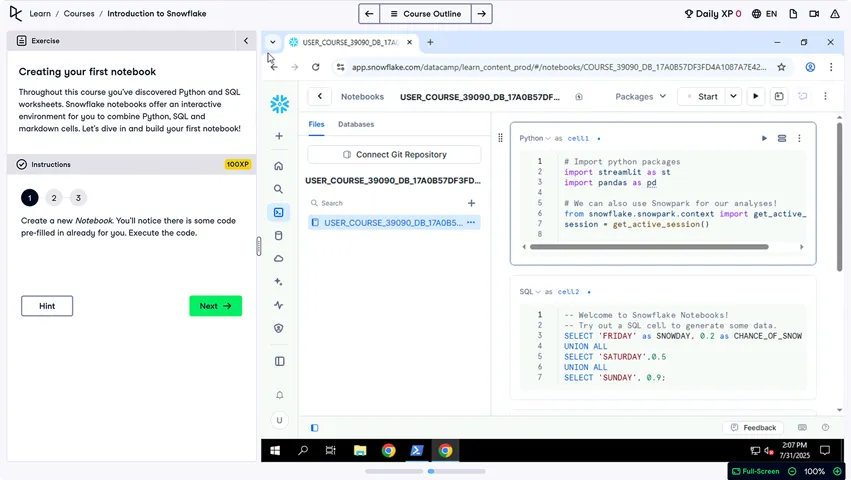Open the Home icon in Snowflake sidebar

click(x=278, y=166)
